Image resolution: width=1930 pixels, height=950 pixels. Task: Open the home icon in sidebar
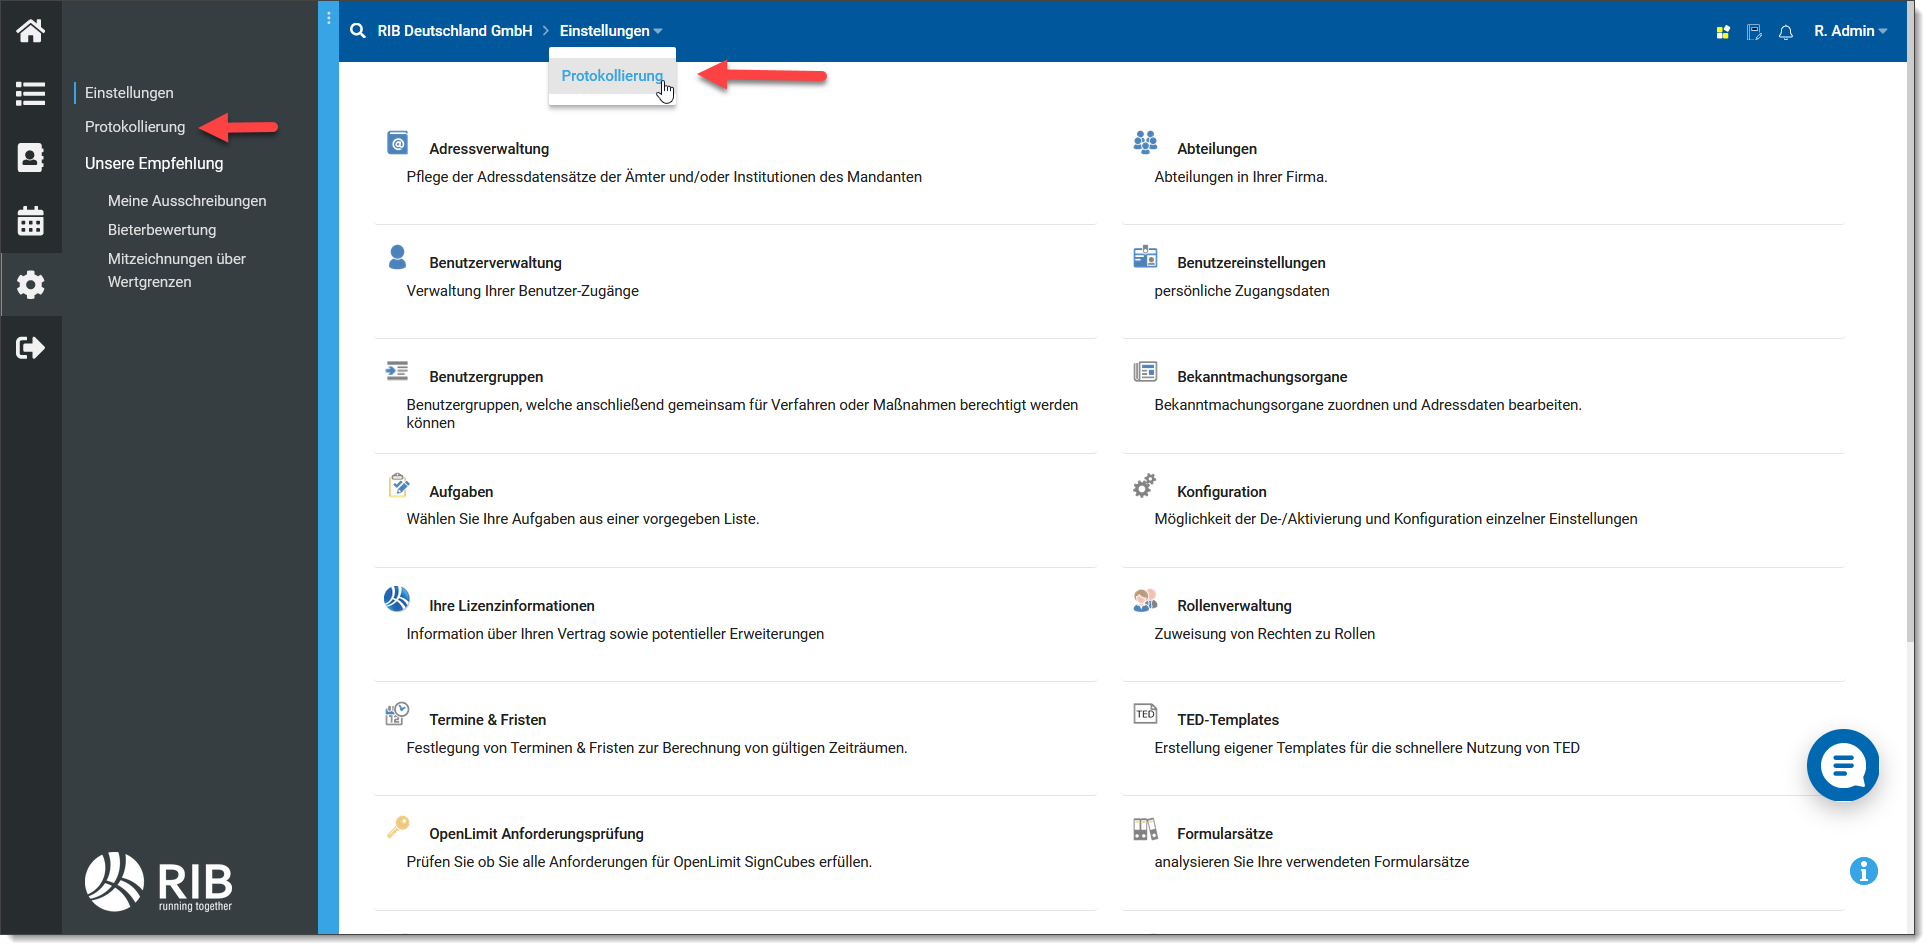30,31
